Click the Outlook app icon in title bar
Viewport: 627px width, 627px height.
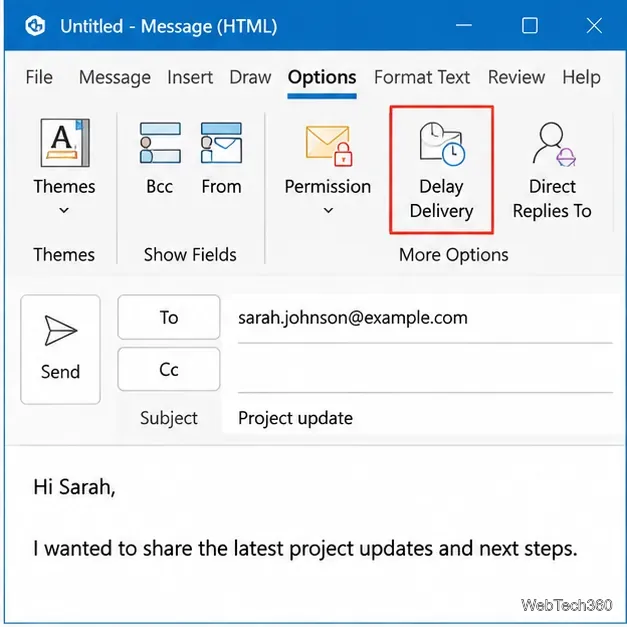(35, 26)
